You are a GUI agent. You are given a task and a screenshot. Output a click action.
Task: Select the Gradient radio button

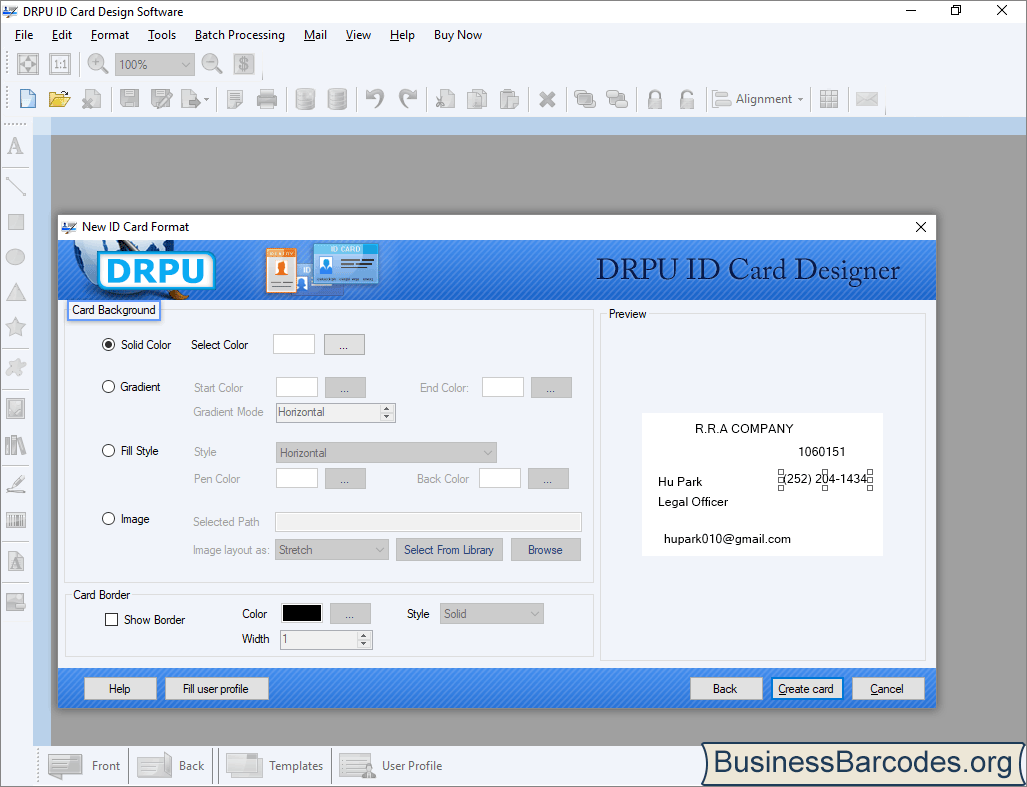(108, 387)
